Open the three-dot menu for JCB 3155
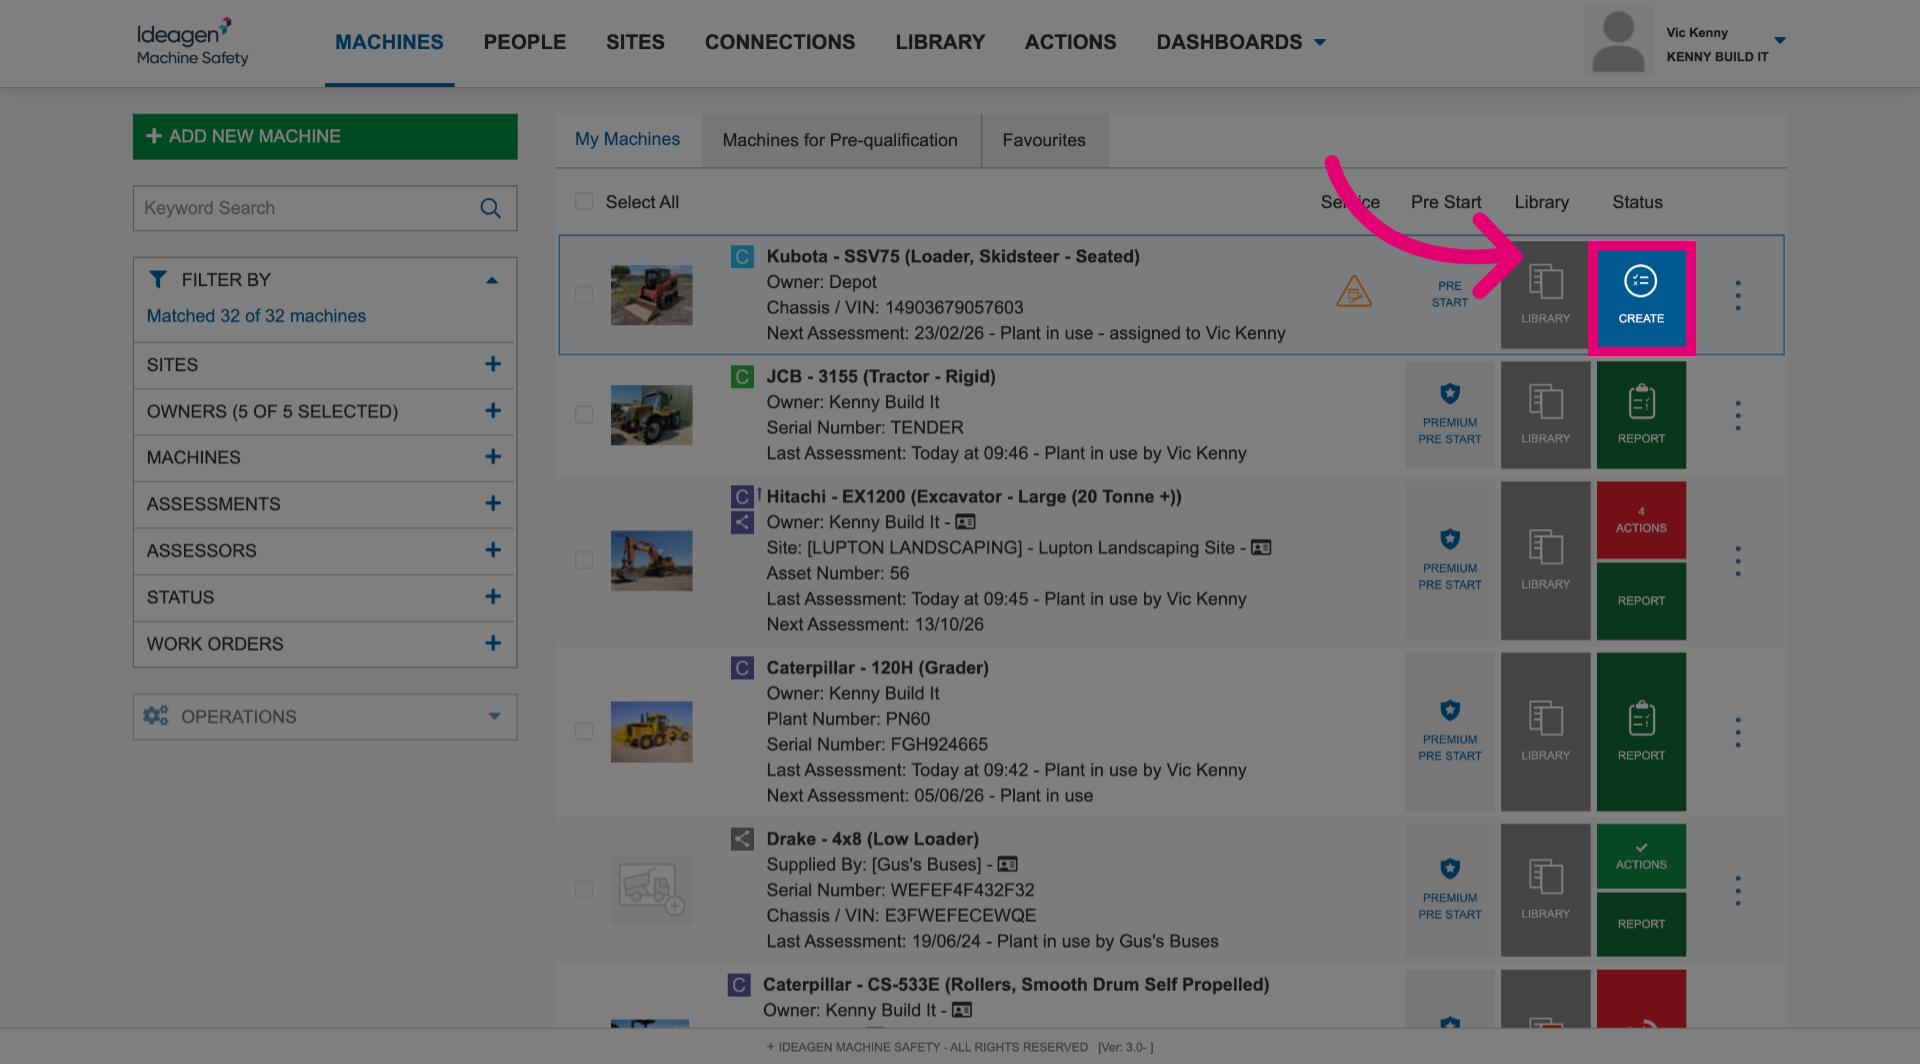Image resolution: width=1920 pixels, height=1064 pixels. click(1738, 415)
